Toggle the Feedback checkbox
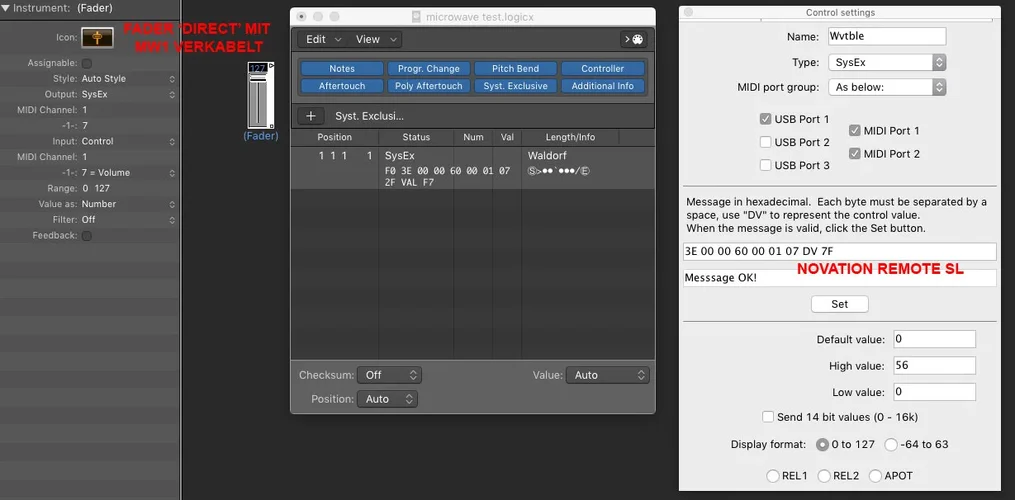Screen dimensions: 1015x500 click(87, 236)
